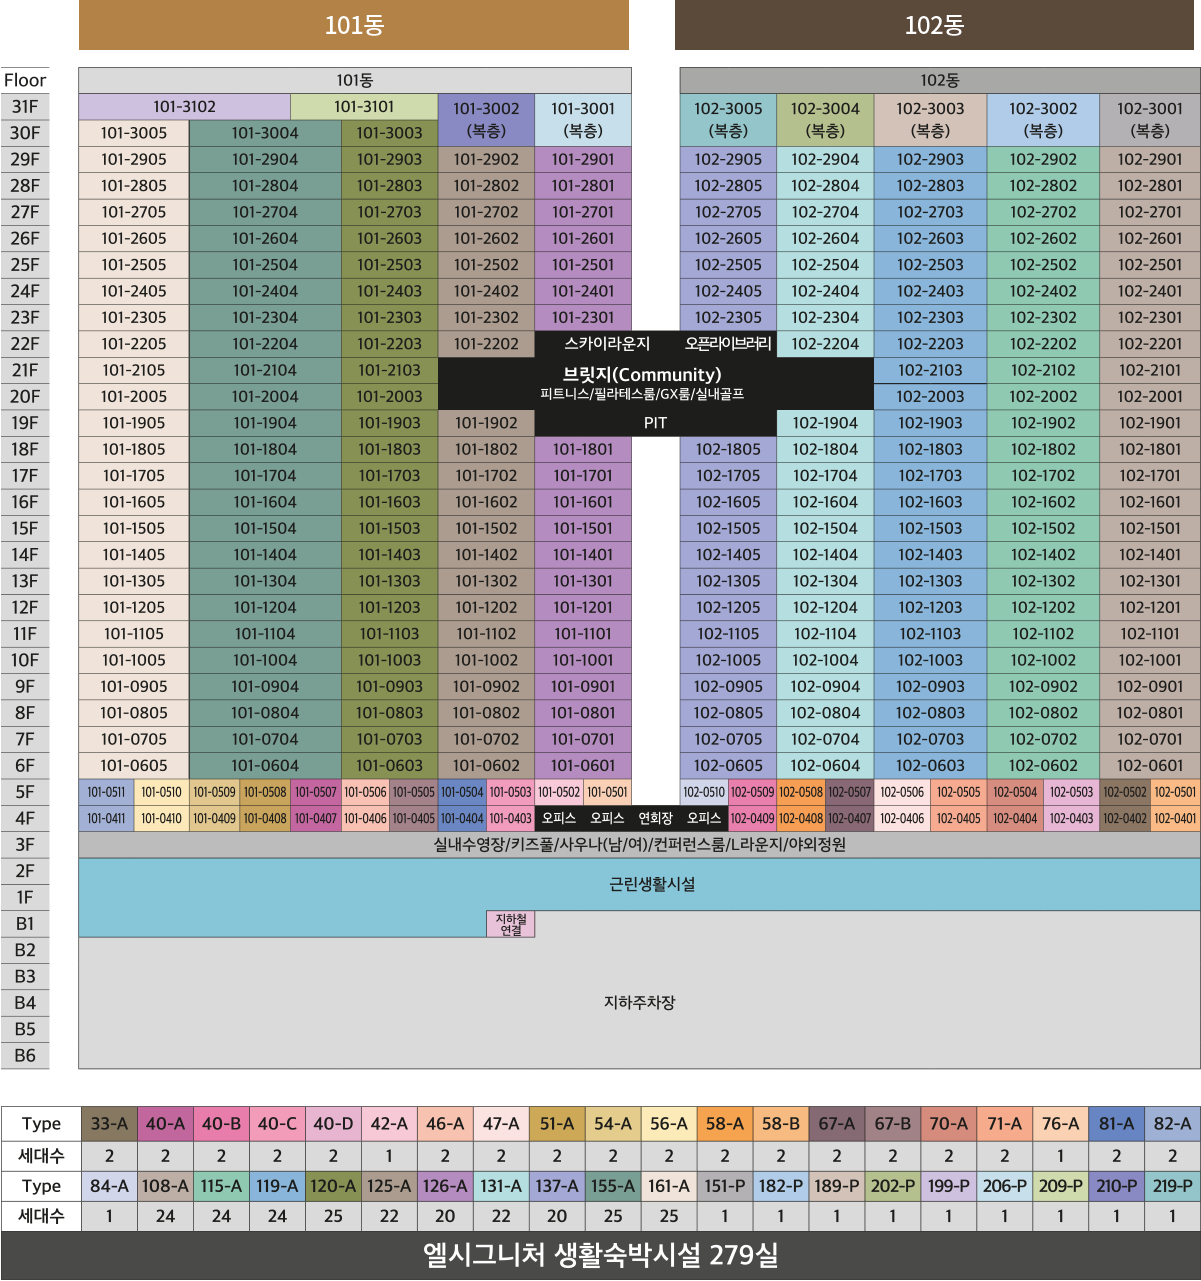Select unit 101-2502
This screenshot has width=1201, height=1281.
486,265
